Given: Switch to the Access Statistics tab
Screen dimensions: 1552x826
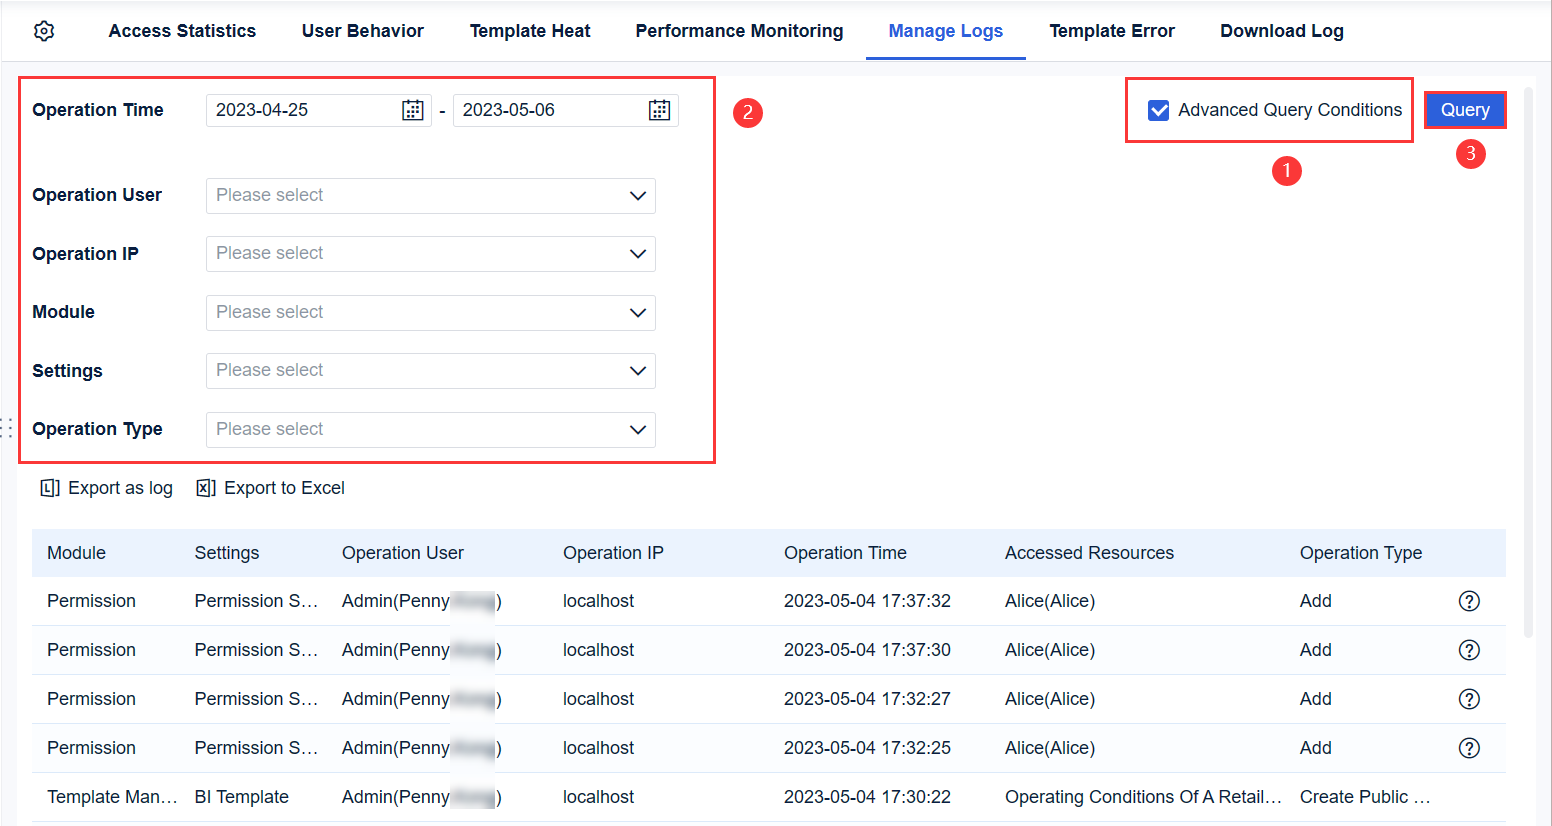Looking at the screenshot, I should click(x=182, y=31).
